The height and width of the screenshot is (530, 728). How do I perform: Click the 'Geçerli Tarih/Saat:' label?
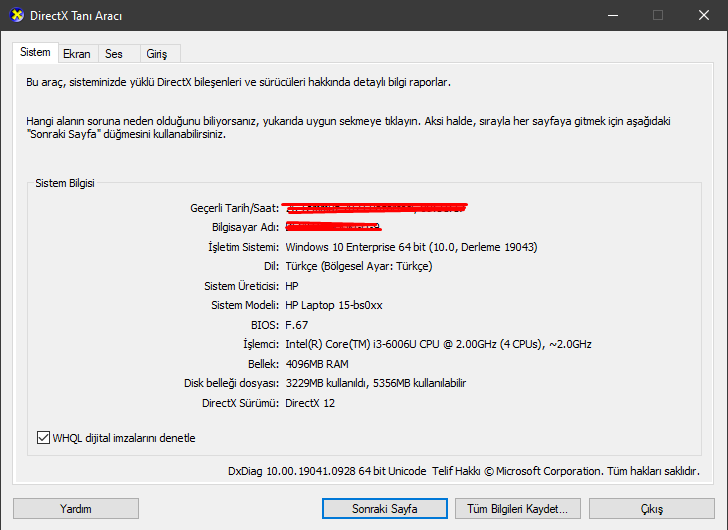235,208
